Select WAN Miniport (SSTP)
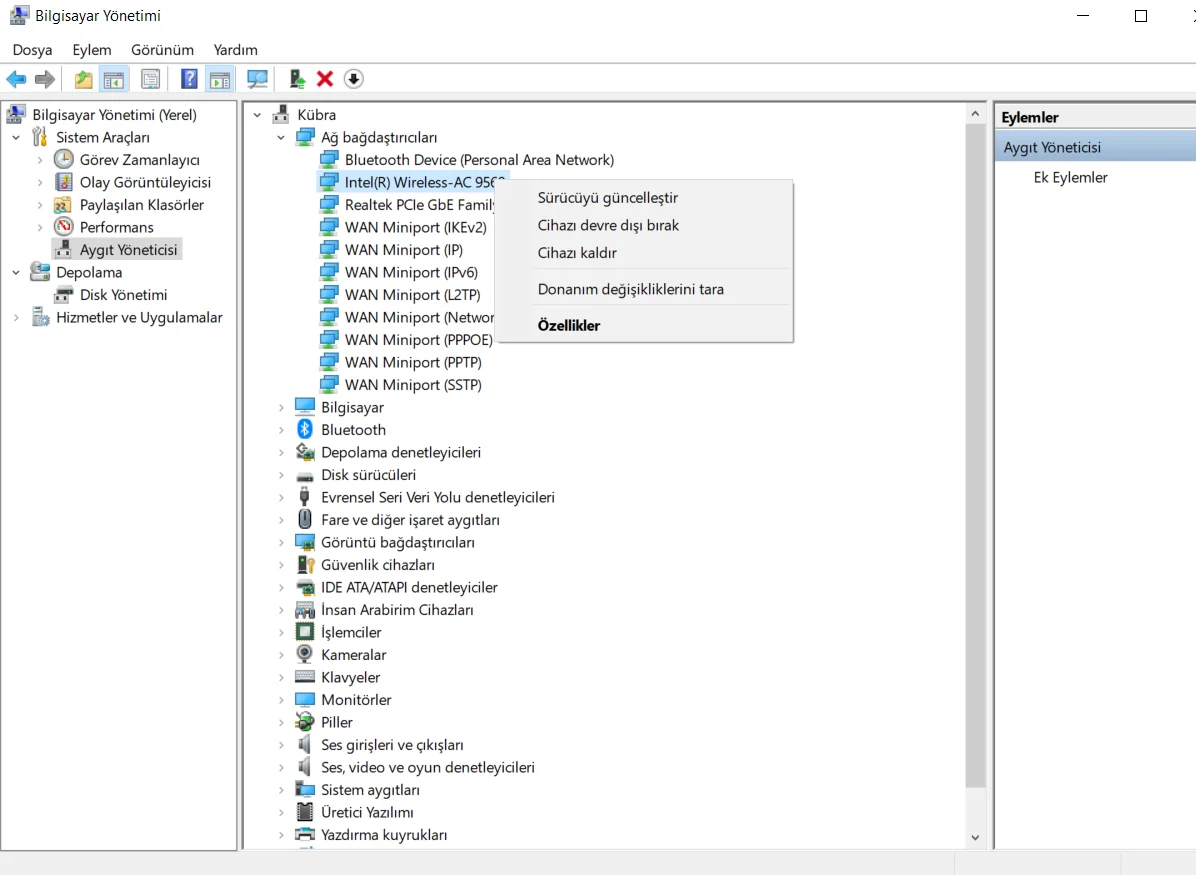 click(x=413, y=384)
